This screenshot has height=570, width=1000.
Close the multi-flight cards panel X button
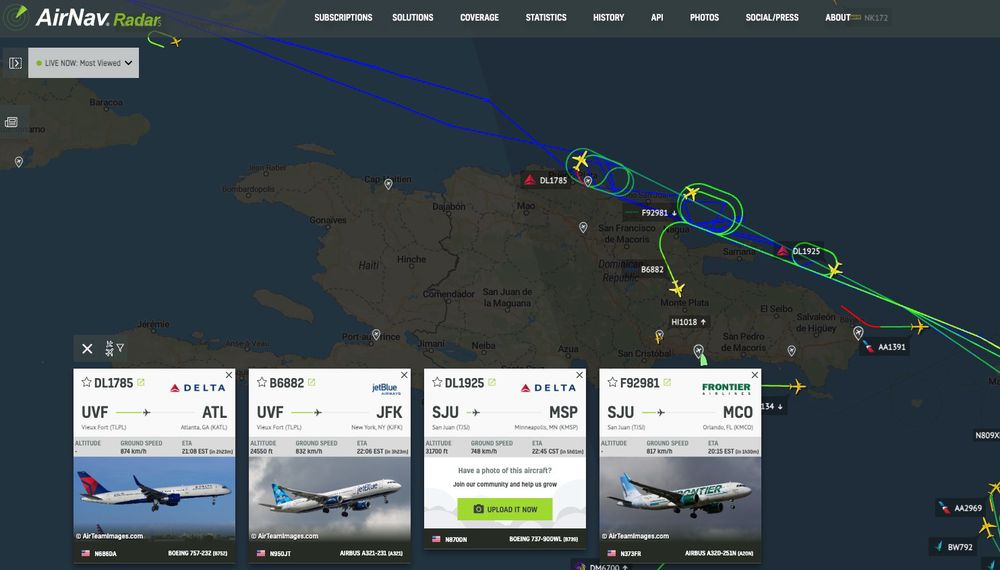(87, 348)
